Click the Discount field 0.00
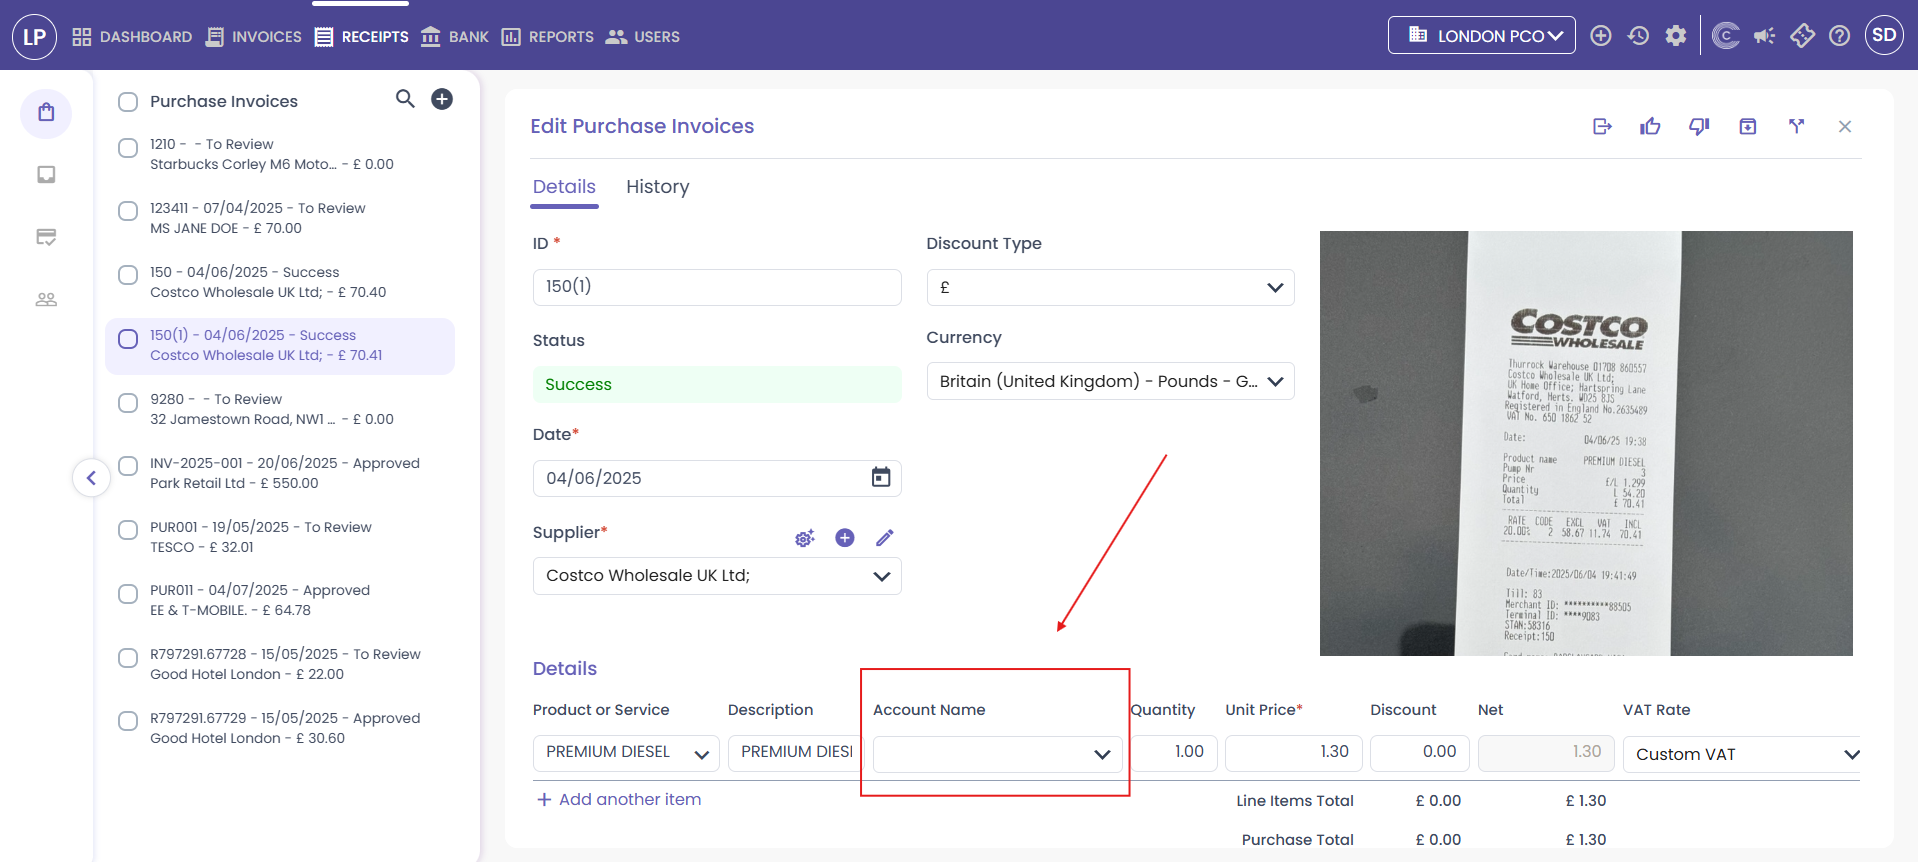Screen dimensions: 1918x862 [1420, 752]
